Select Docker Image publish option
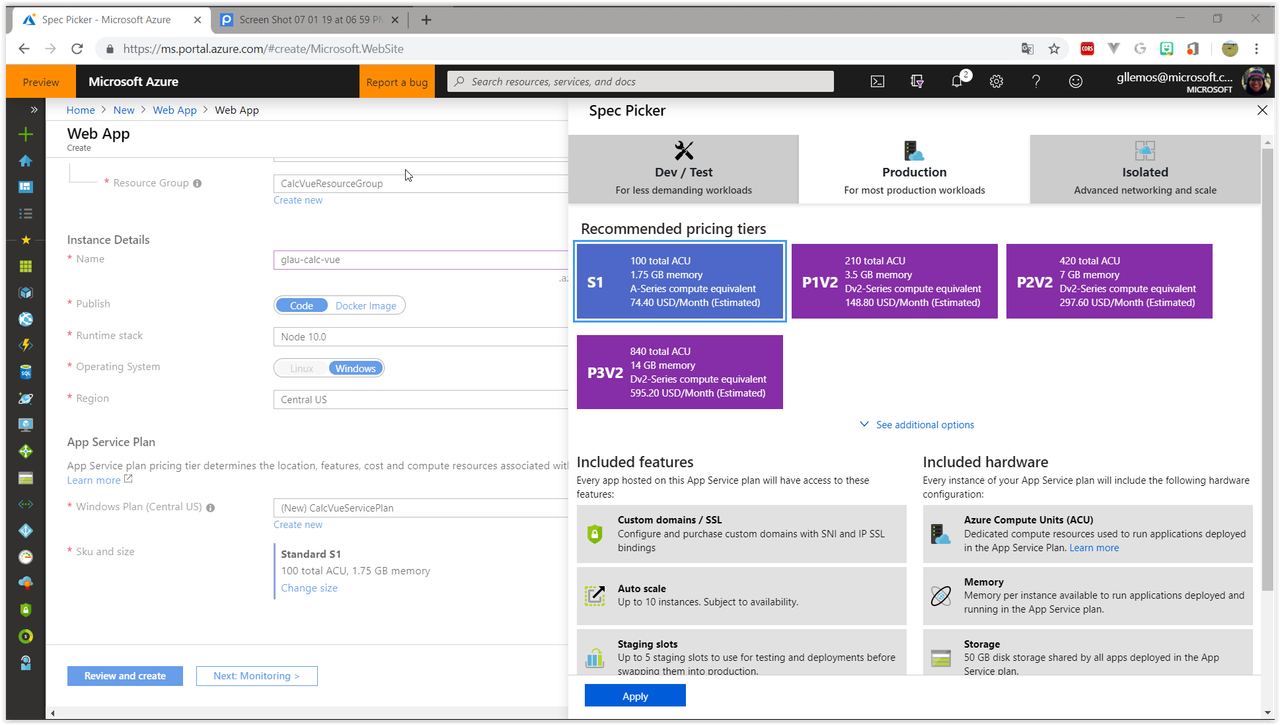The image size is (1280, 725). pyautogui.click(x=366, y=306)
